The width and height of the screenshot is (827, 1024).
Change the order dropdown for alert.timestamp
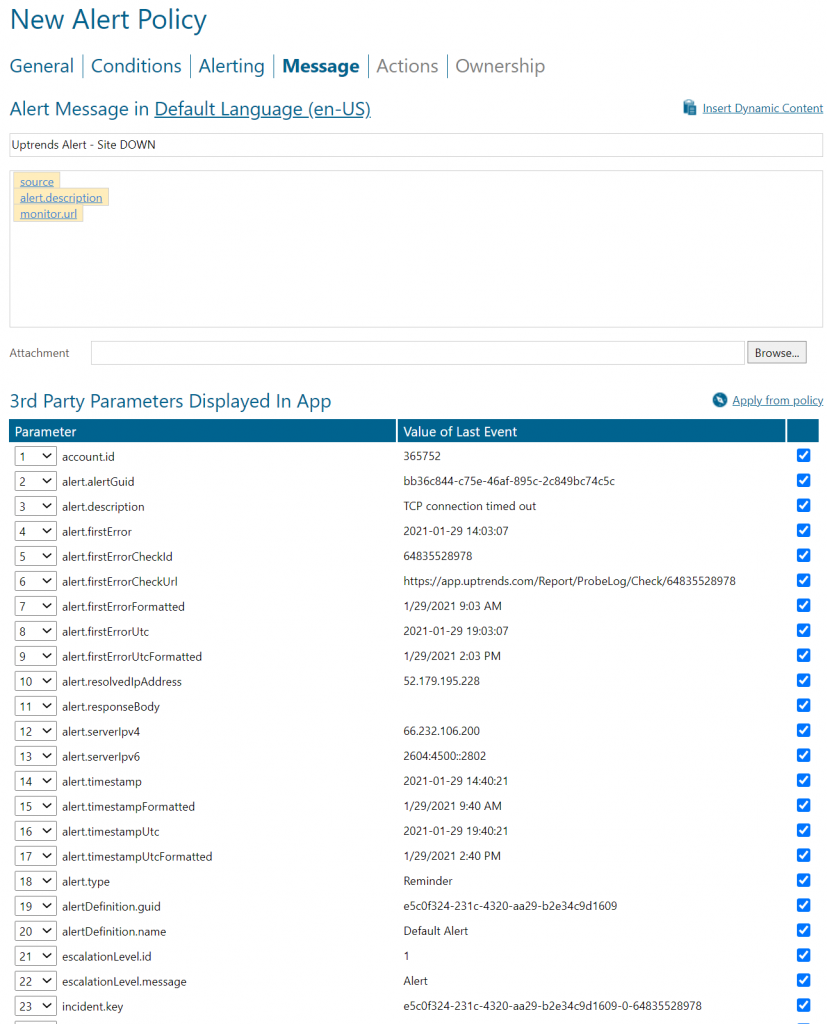coord(36,781)
